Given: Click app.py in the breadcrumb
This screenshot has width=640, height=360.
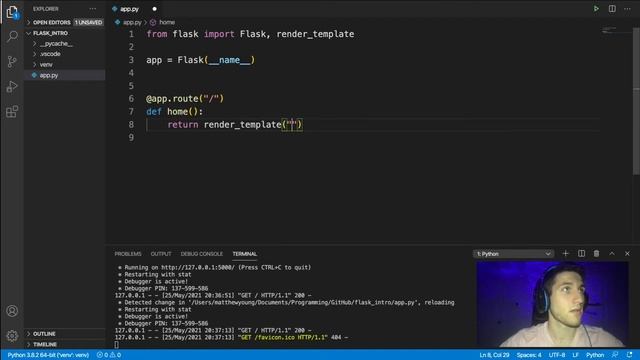Looking at the screenshot, I should pyautogui.click(x=131, y=22).
